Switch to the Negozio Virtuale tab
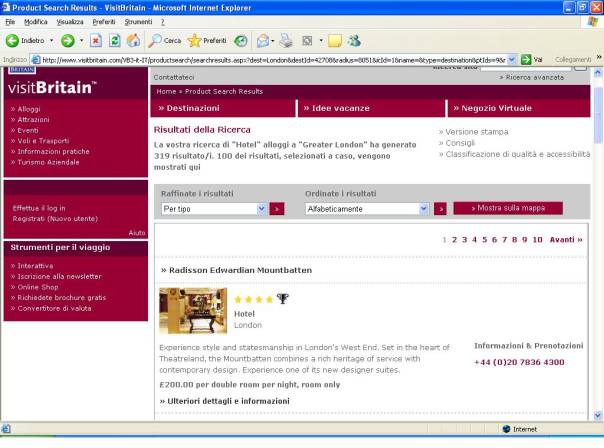Screen dimensions: 604x448 (x=519, y=108)
